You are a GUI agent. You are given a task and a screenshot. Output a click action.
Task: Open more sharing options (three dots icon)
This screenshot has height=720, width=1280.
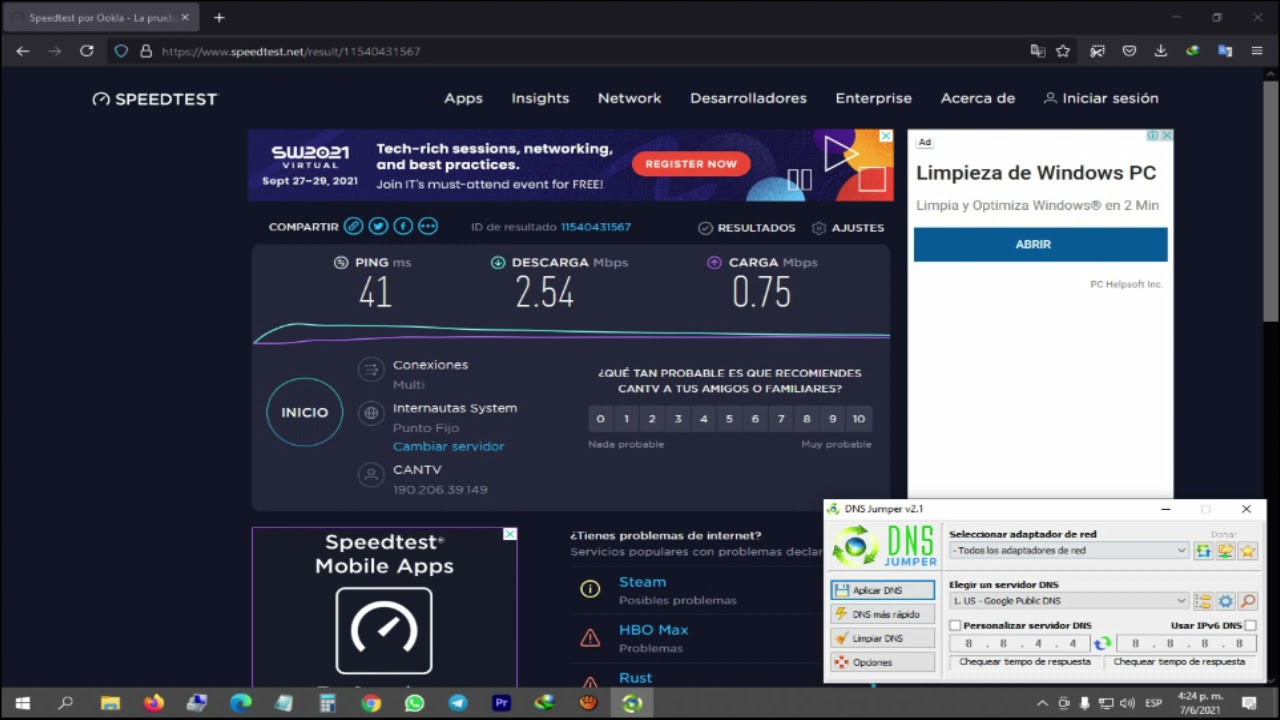(428, 227)
